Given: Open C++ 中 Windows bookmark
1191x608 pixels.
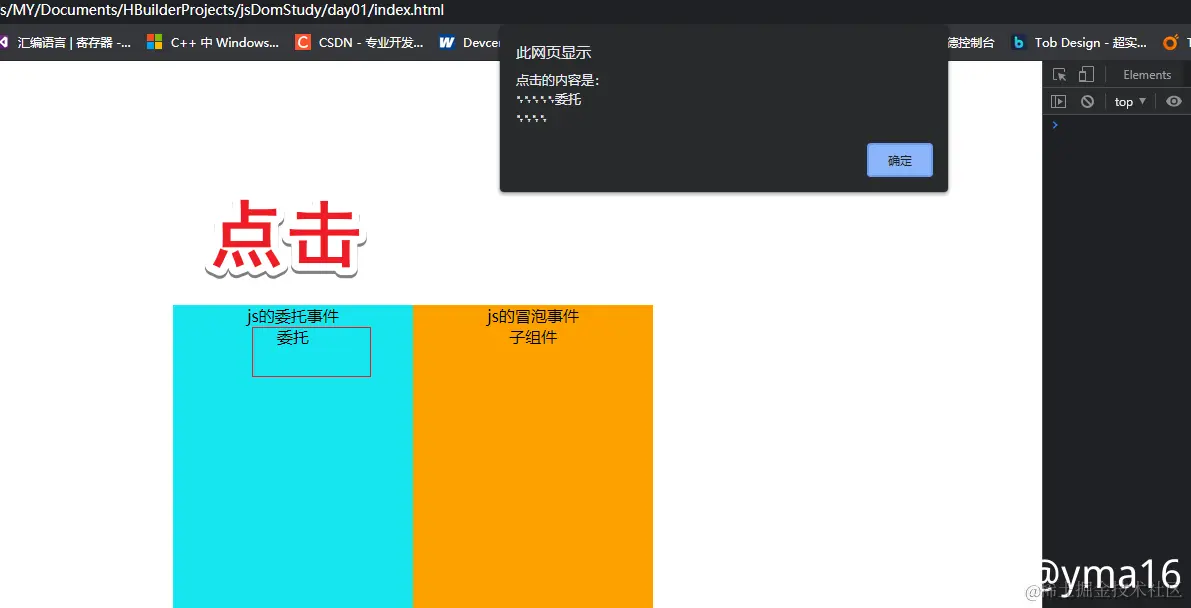Looking at the screenshot, I should pos(213,43).
